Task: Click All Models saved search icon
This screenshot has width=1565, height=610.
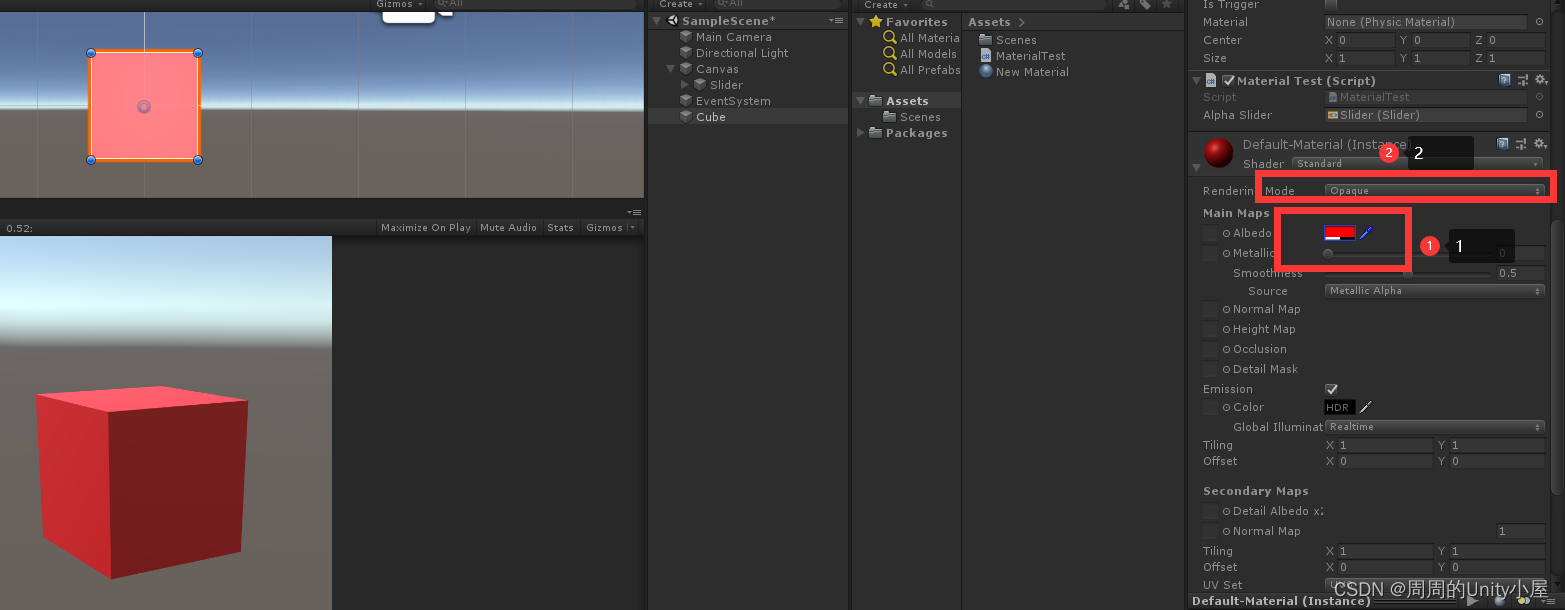Action: tap(890, 54)
